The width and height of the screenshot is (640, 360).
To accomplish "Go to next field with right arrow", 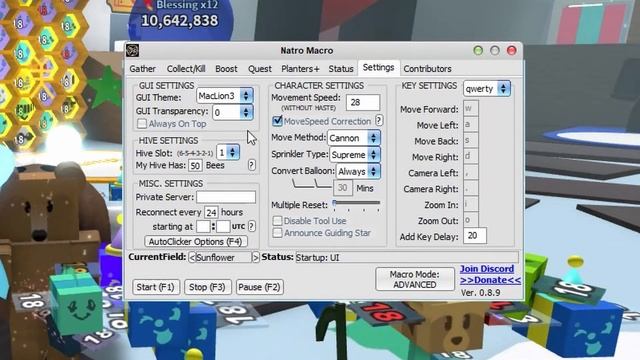I will [x=256, y=258].
